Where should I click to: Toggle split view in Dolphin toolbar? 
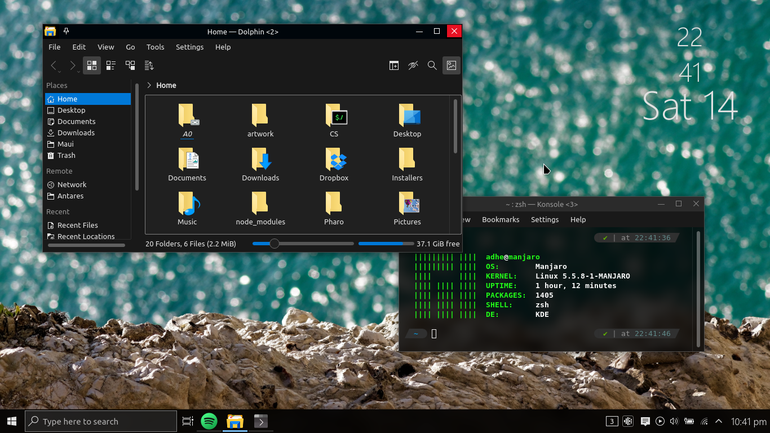(394, 65)
